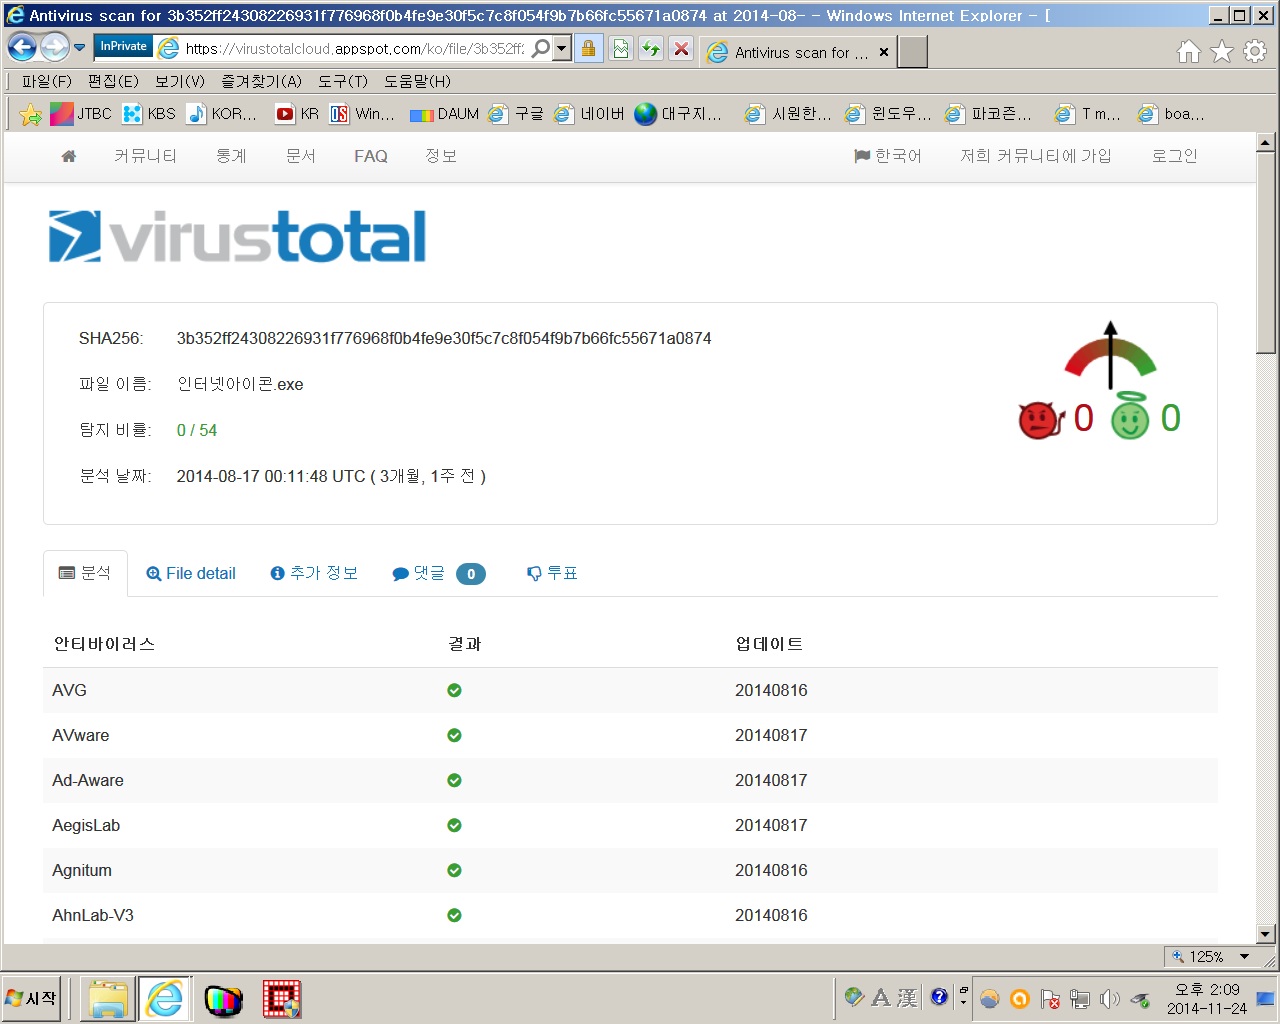The height and width of the screenshot is (1024, 1280).
Task: Switch to the File detail tab
Action: pyautogui.click(x=191, y=573)
